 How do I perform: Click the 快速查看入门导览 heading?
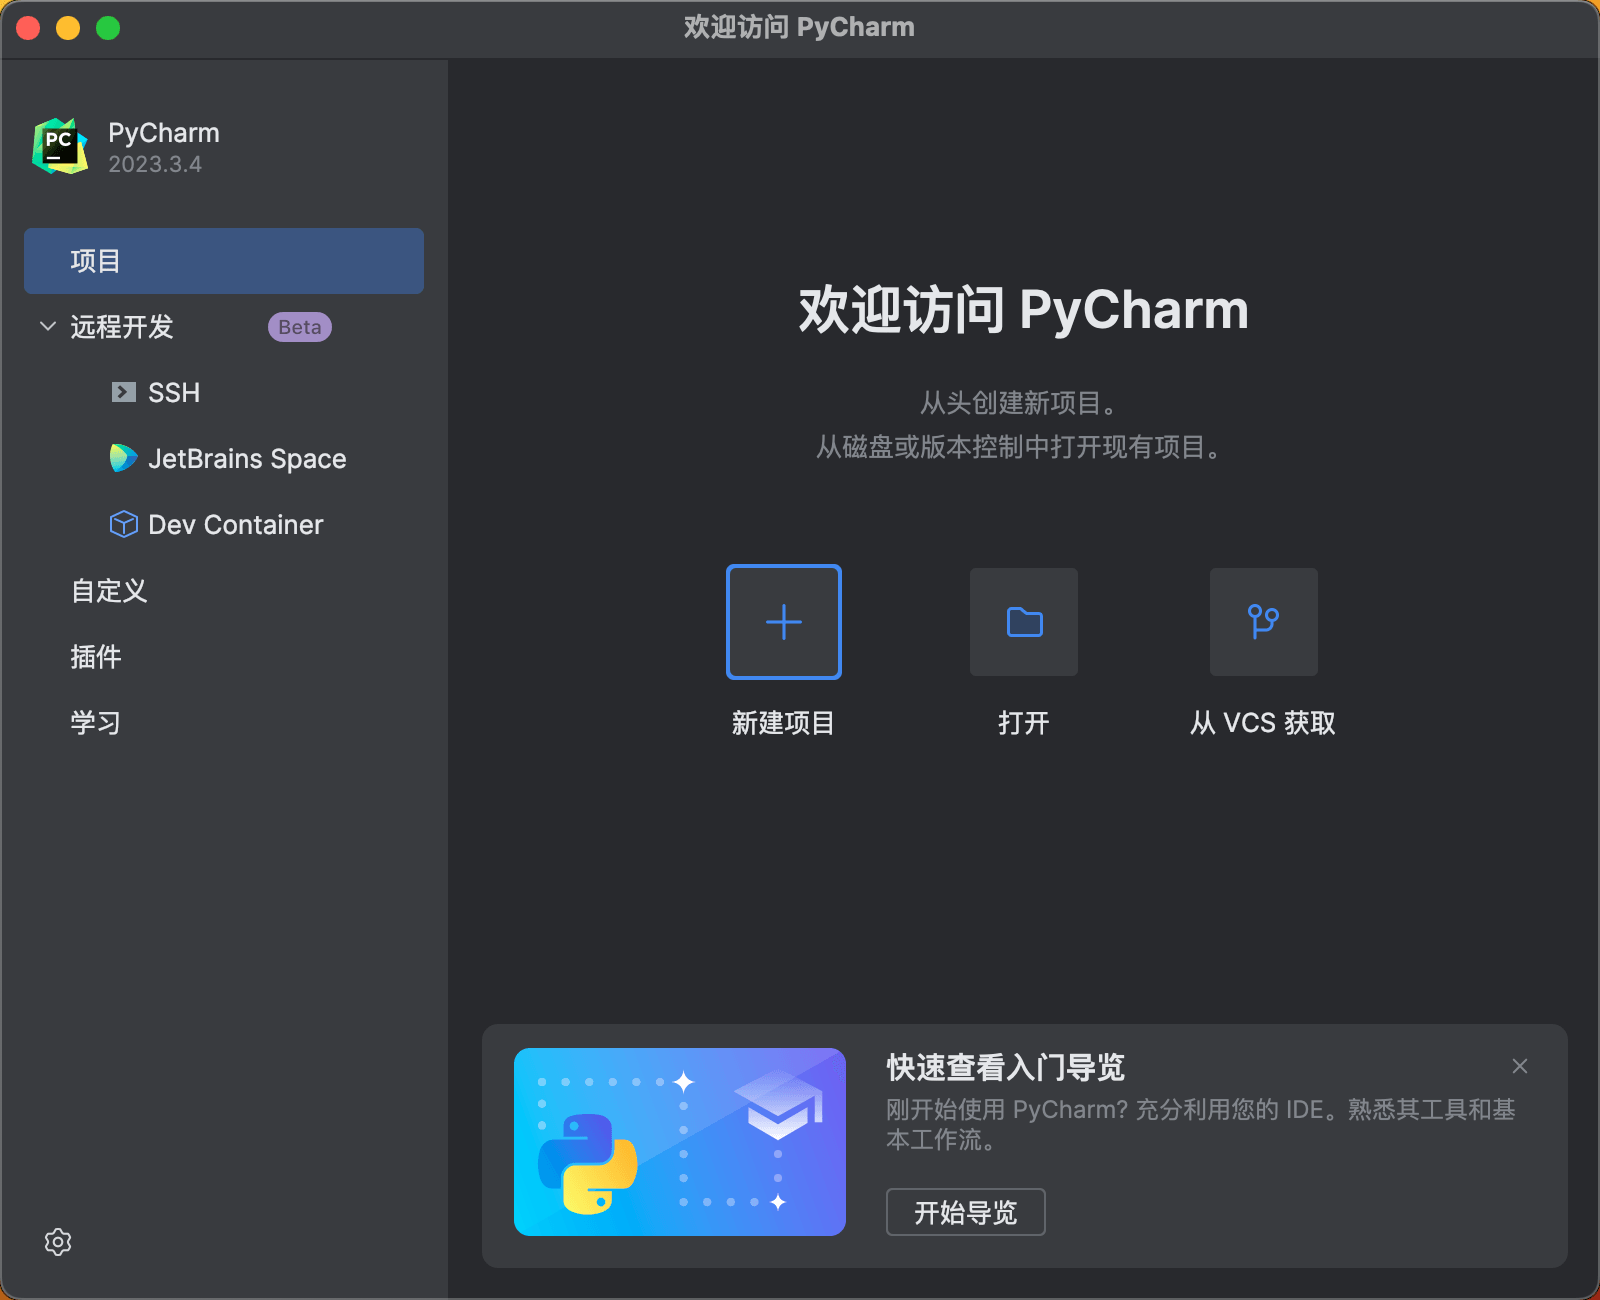[x=1006, y=1067]
